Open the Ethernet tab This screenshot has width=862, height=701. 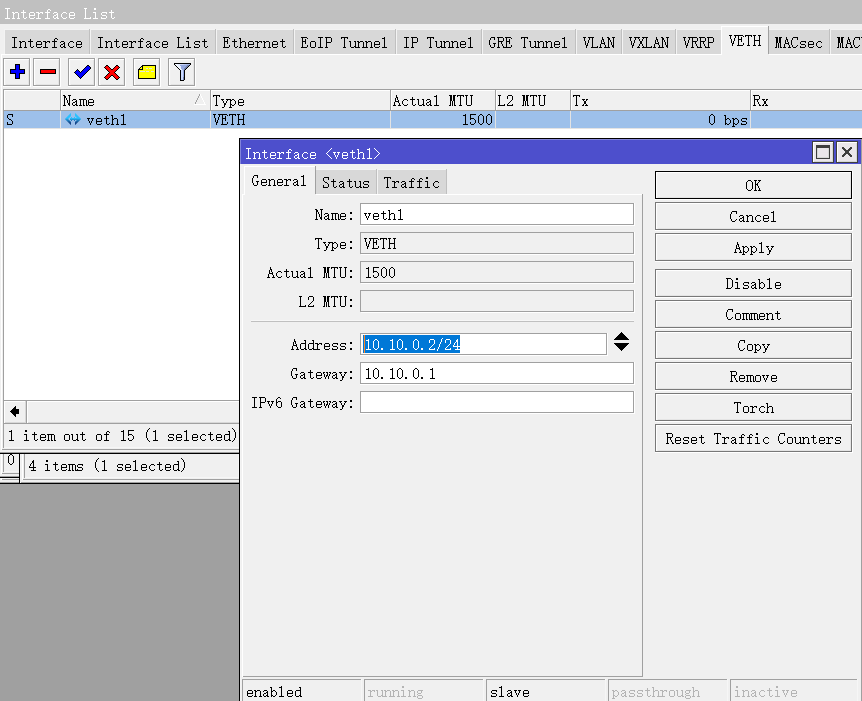pyautogui.click(x=254, y=42)
